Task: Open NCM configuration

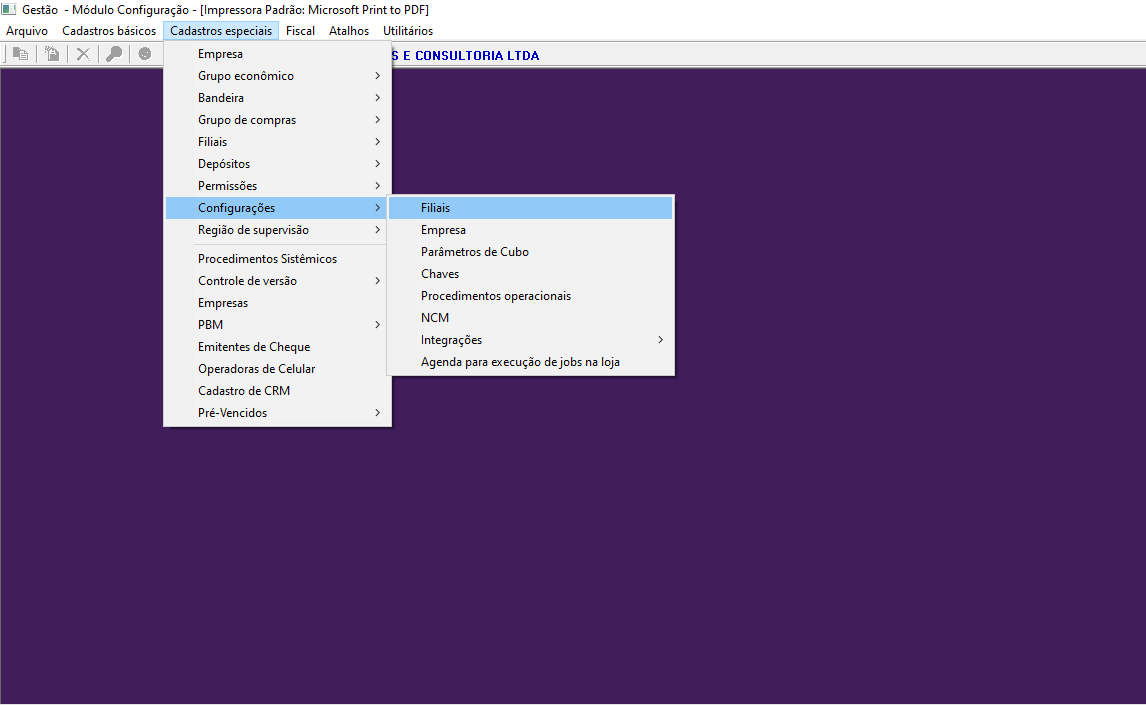Action: [x=531, y=317]
